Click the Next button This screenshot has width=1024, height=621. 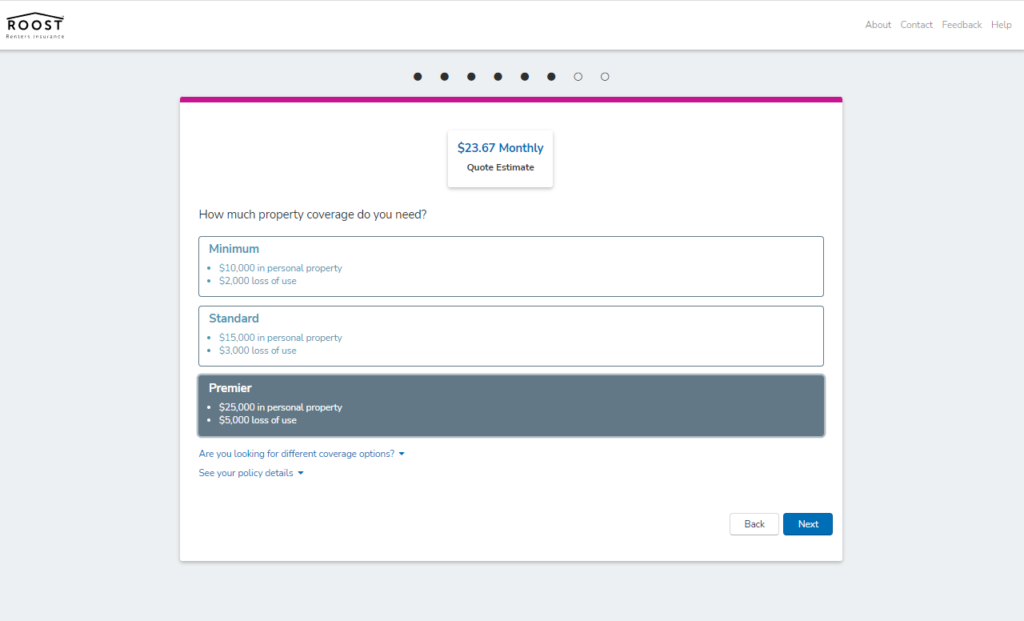(x=808, y=524)
